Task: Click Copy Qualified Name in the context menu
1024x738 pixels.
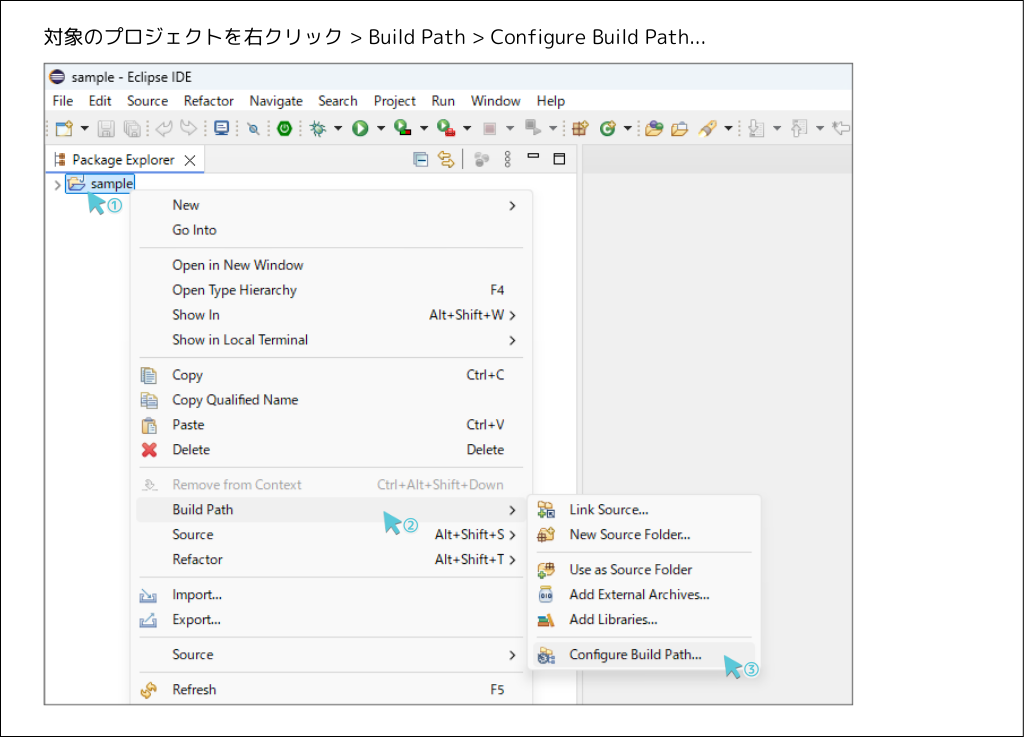Action: (331, 400)
